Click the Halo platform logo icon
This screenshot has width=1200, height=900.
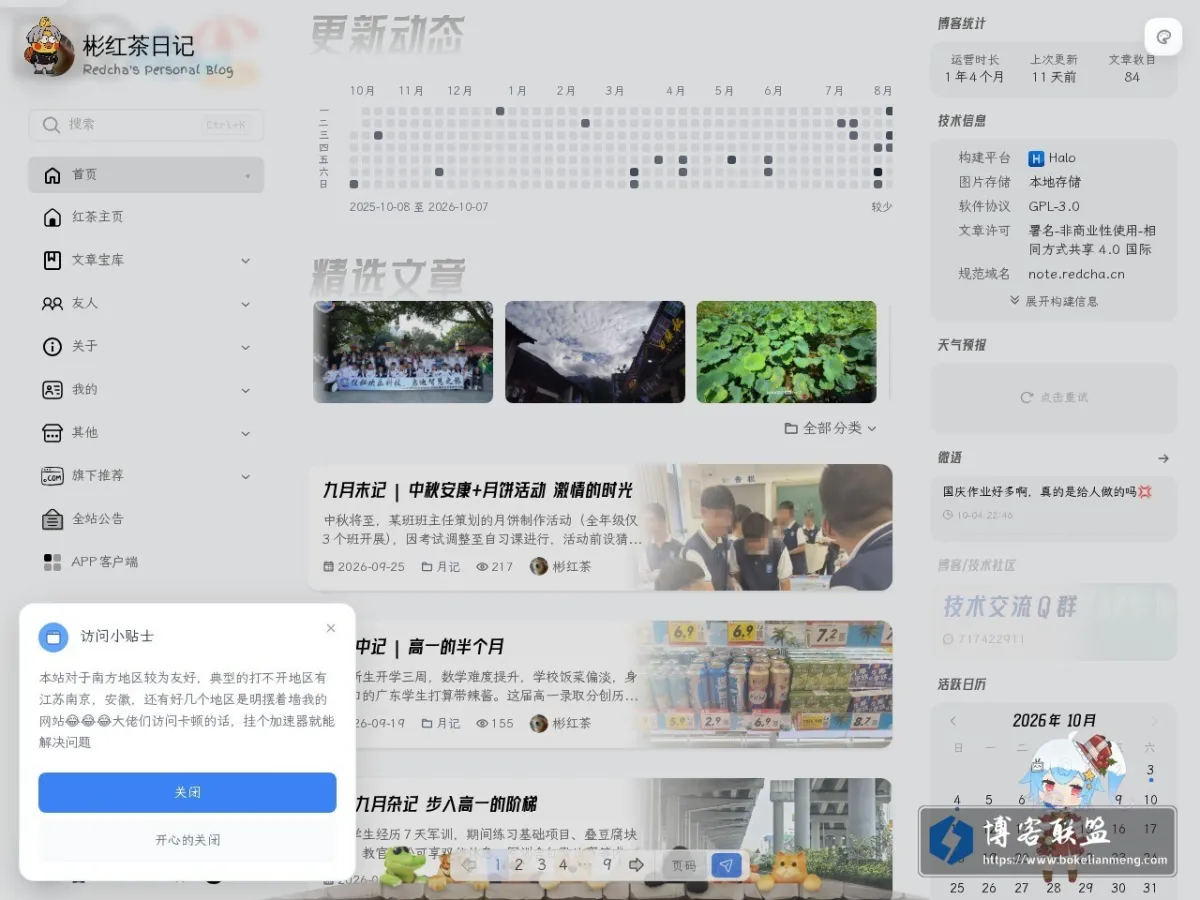[1036, 158]
